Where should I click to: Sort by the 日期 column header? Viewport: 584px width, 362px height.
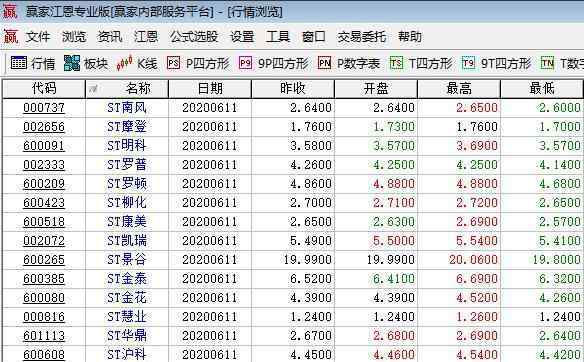pos(210,89)
